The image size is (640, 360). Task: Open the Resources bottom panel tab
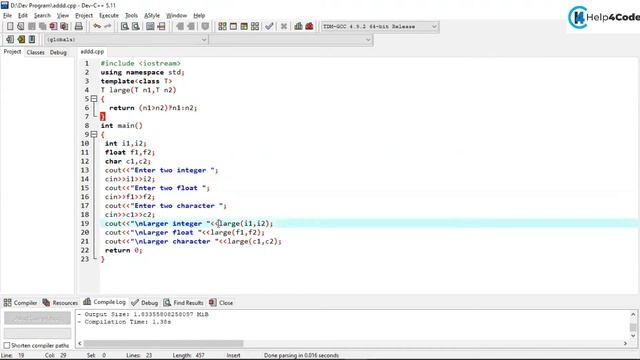tap(60, 302)
